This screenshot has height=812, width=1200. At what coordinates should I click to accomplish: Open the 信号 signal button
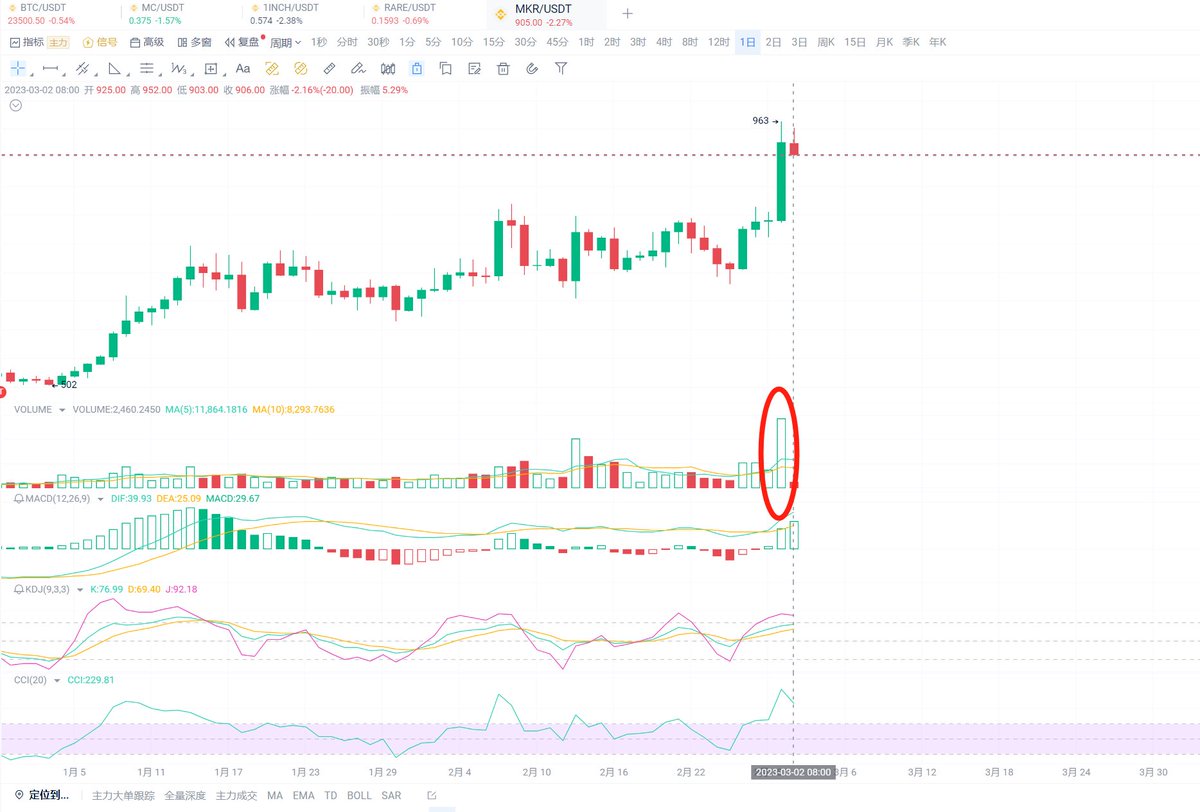(100, 42)
